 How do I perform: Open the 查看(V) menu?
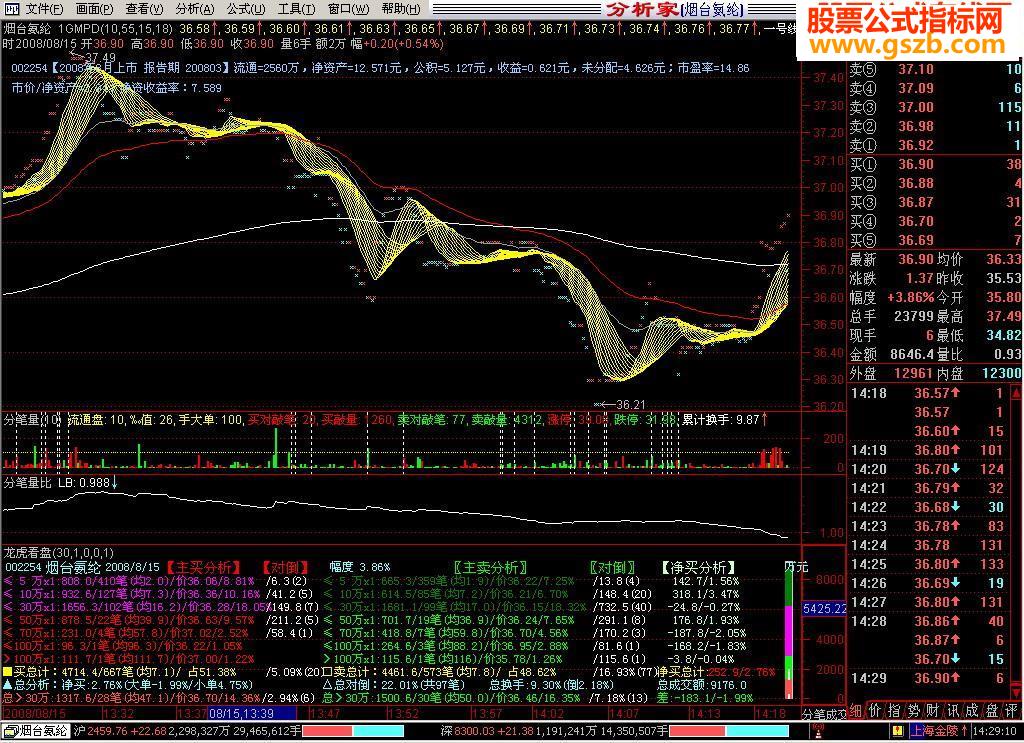click(x=144, y=9)
